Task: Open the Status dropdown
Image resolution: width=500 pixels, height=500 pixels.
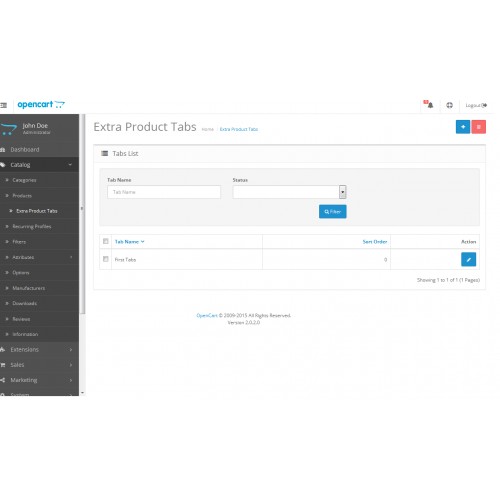Action: coord(289,192)
